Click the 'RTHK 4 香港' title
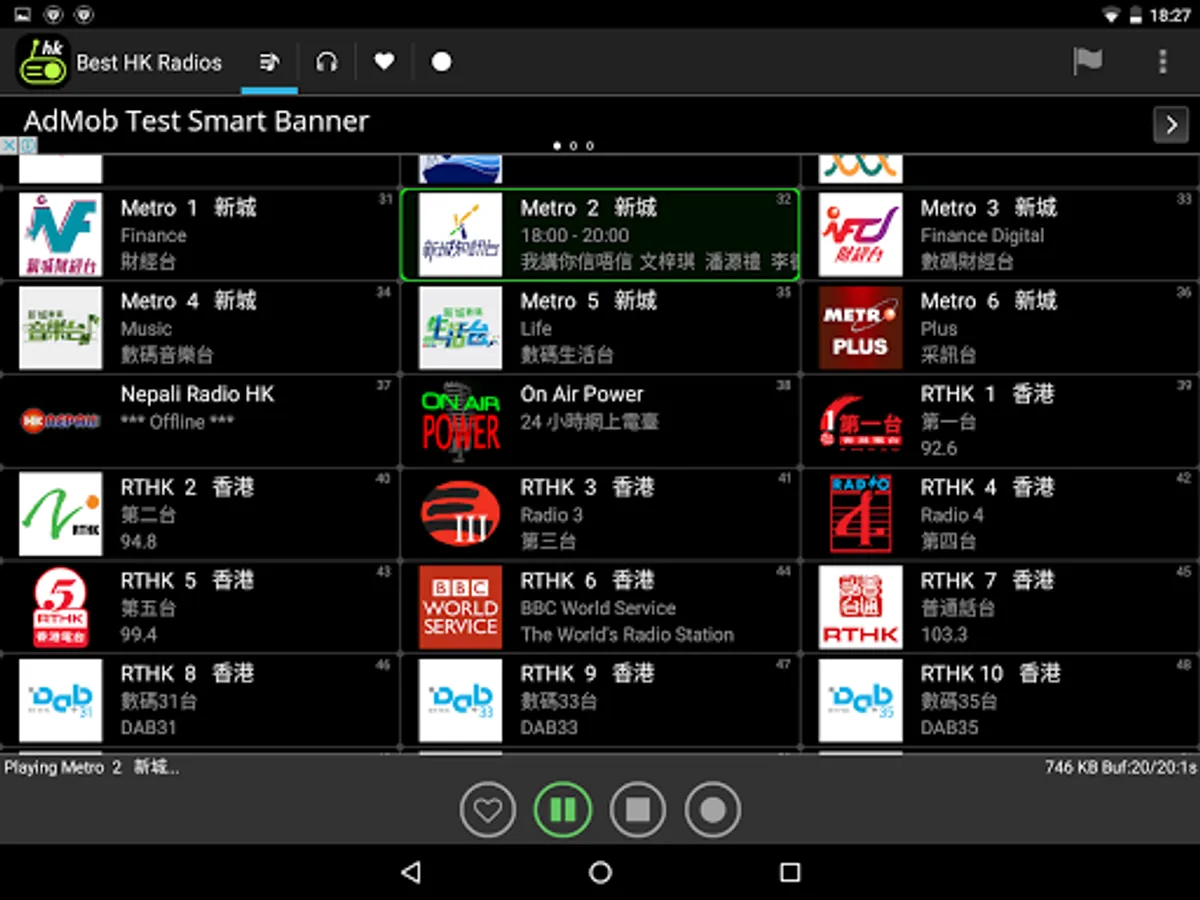The height and width of the screenshot is (900, 1200). click(x=988, y=487)
